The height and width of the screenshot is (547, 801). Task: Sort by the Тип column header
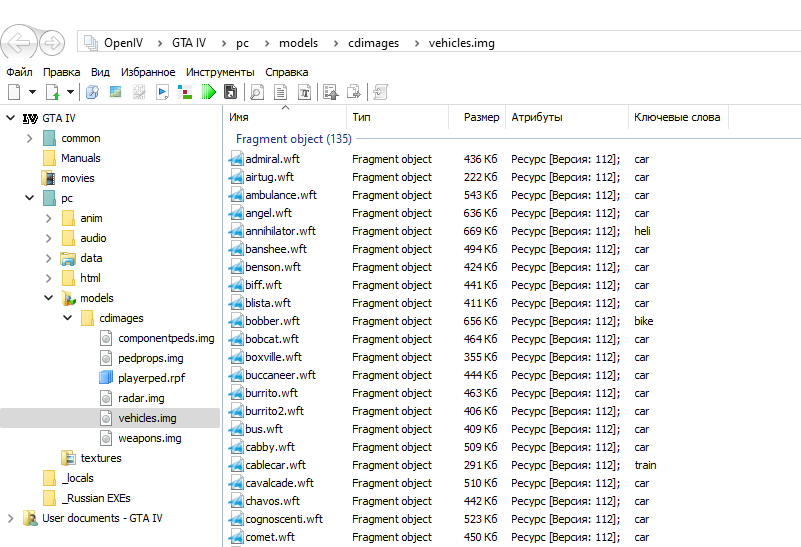click(397, 117)
